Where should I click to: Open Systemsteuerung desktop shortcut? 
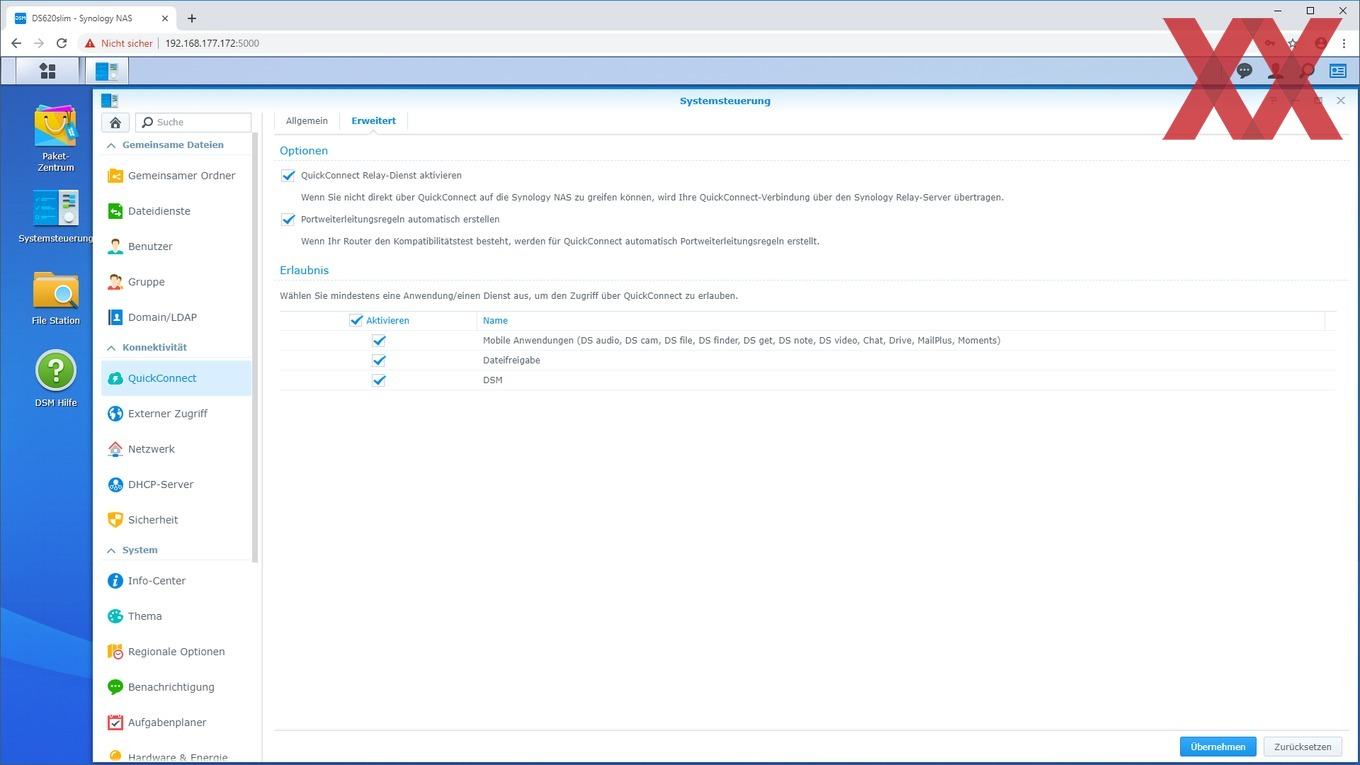pyautogui.click(x=56, y=216)
